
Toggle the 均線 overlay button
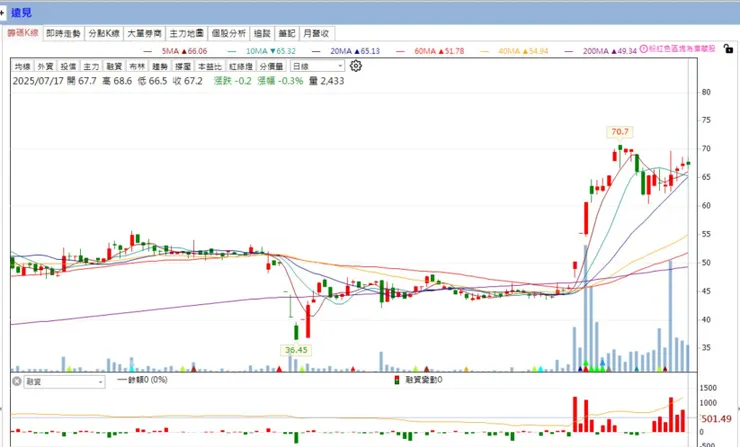22,66
